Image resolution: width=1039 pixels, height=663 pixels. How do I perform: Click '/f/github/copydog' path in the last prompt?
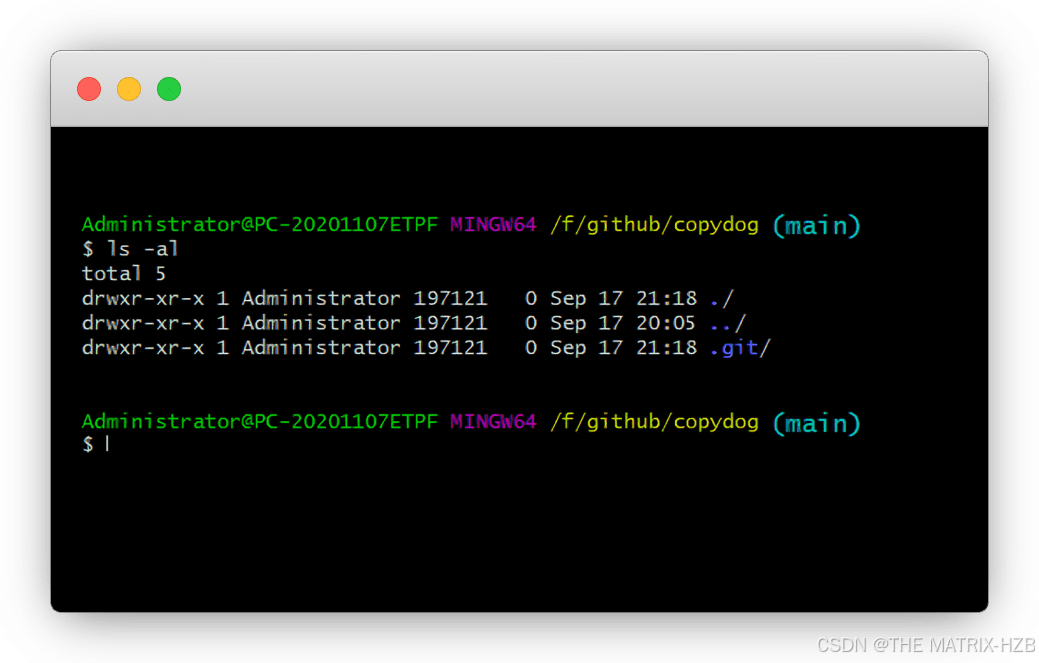(655, 422)
